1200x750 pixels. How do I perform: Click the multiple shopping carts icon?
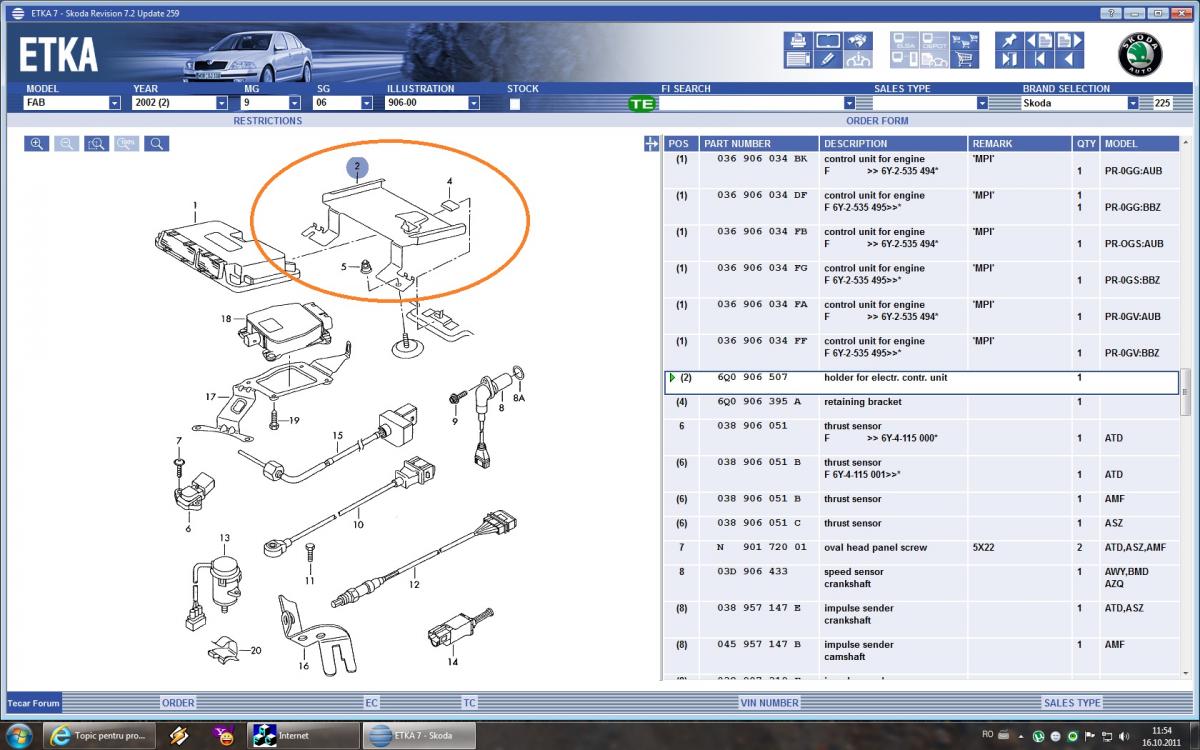(x=964, y=40)
